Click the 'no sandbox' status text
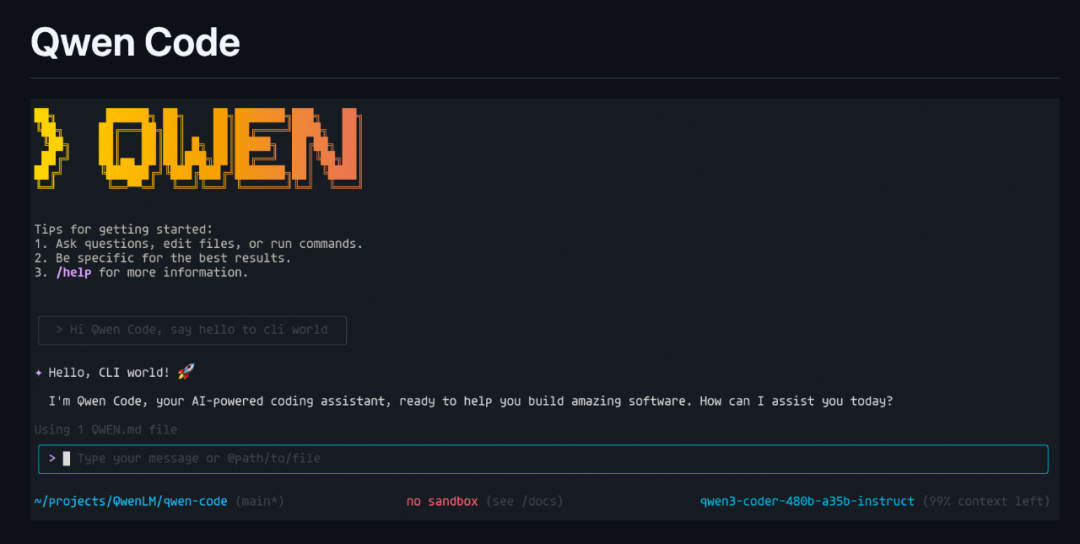1080x544 pixels. 442,501
